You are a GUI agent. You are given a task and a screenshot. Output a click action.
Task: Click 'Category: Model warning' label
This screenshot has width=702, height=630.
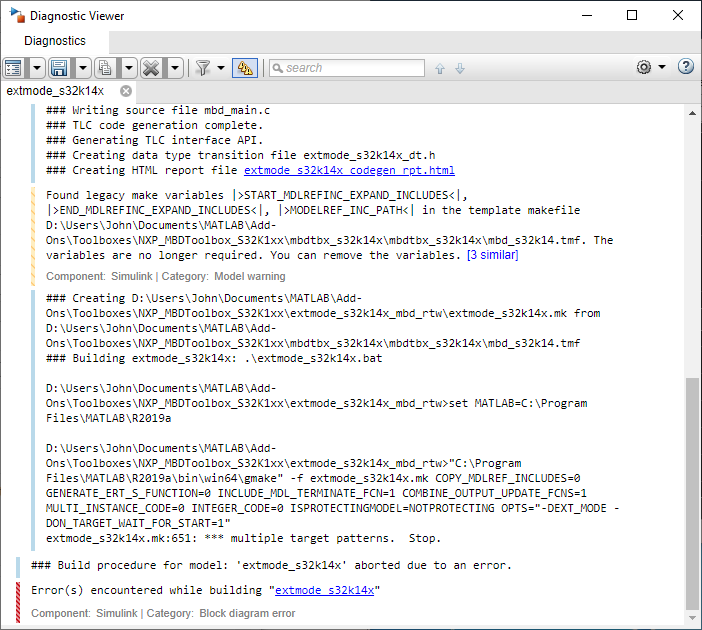pyautogui.click(x=223, y=276)
